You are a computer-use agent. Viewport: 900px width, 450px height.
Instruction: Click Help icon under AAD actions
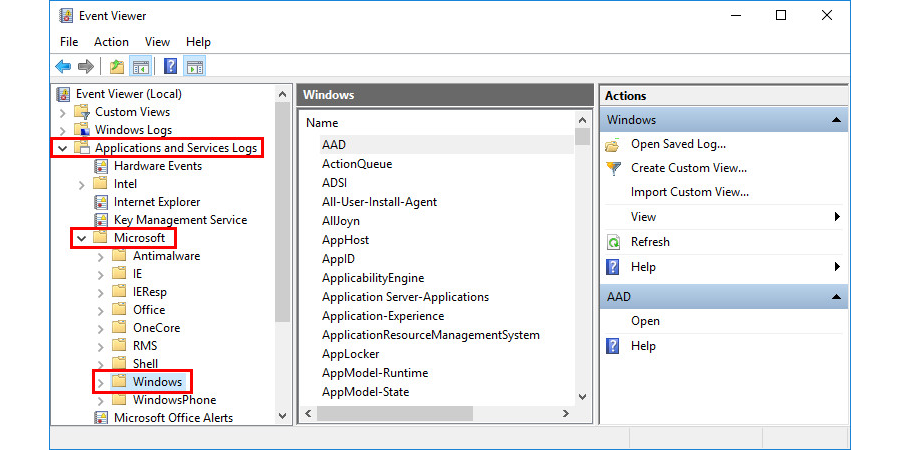(x=613, y=346)
